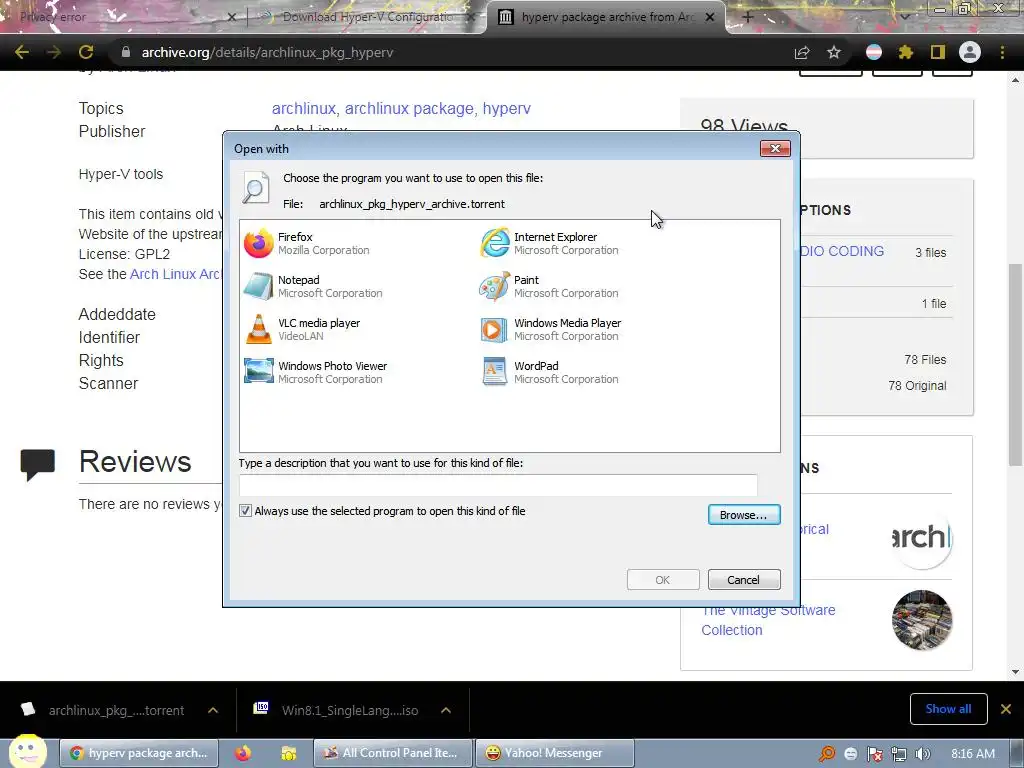Image resolution: width=1024 pixels, height=768 pixels.
Task: Click the Windows Start button
Action: point(27,752)
